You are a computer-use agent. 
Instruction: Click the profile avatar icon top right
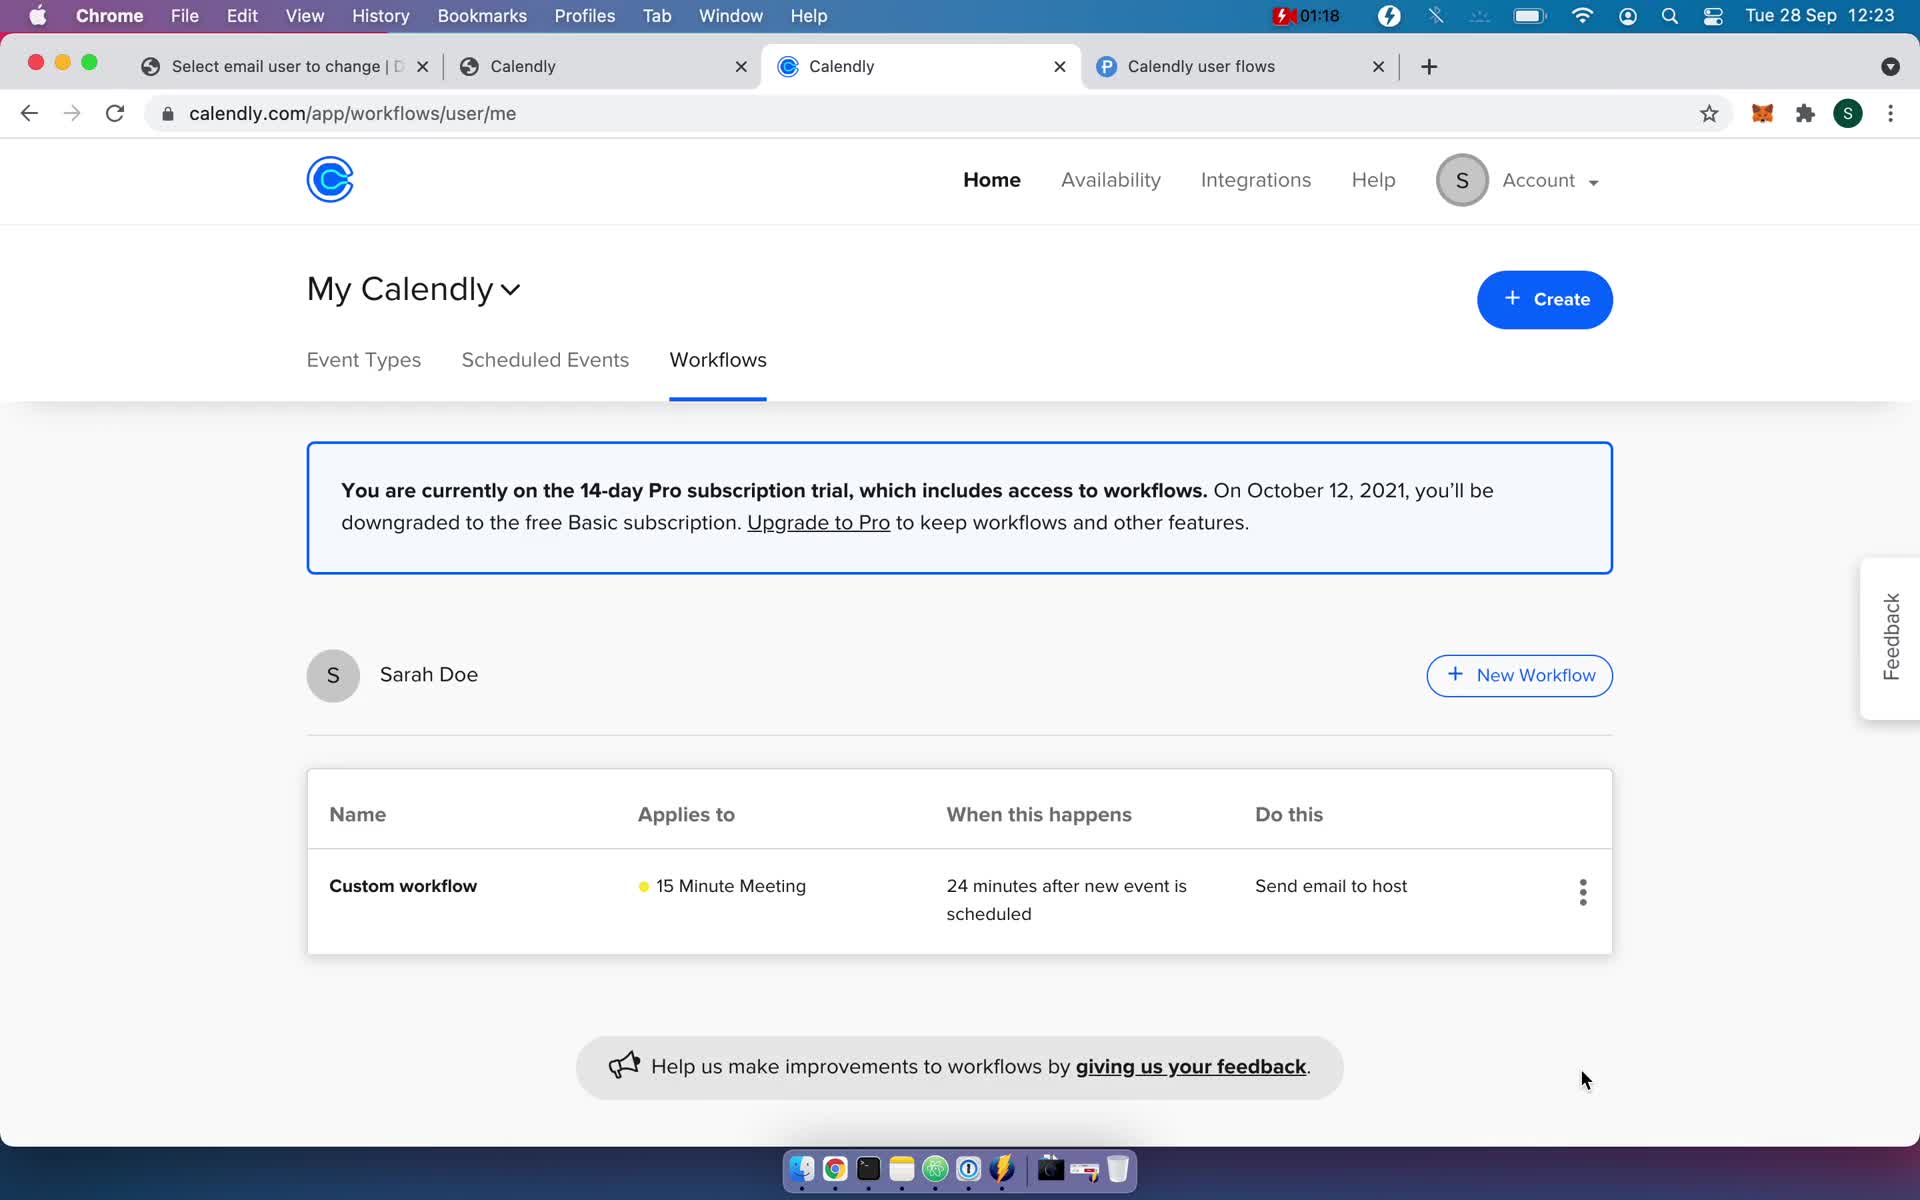pyautogui.click(x=1461, y=180)
